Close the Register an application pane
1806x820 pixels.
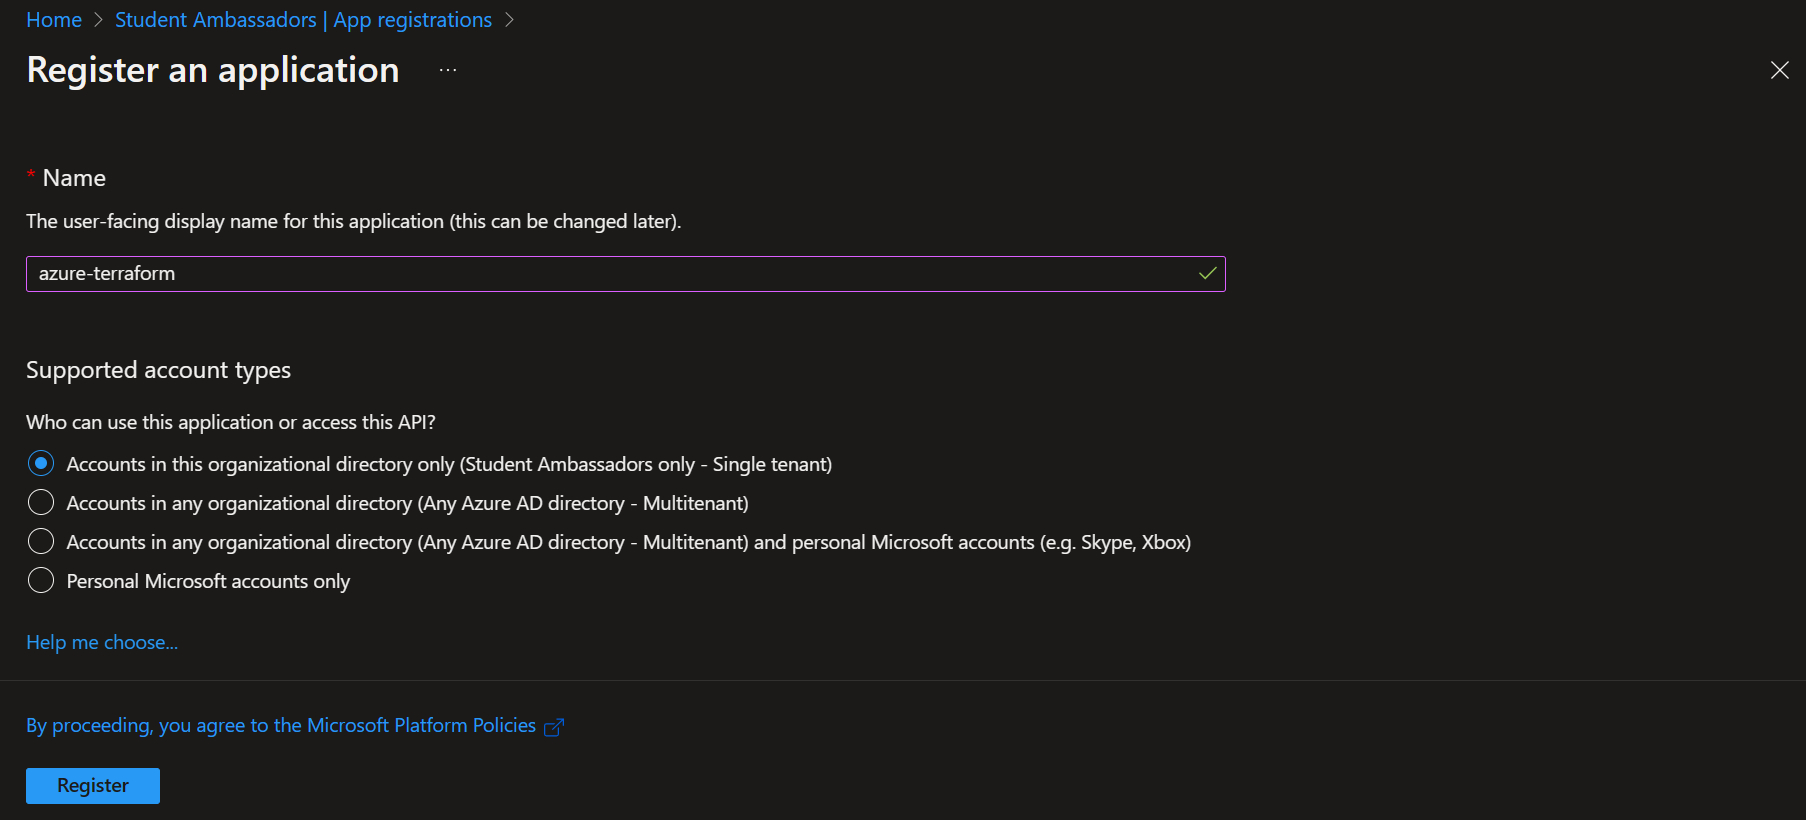(x=1779, y=70)
